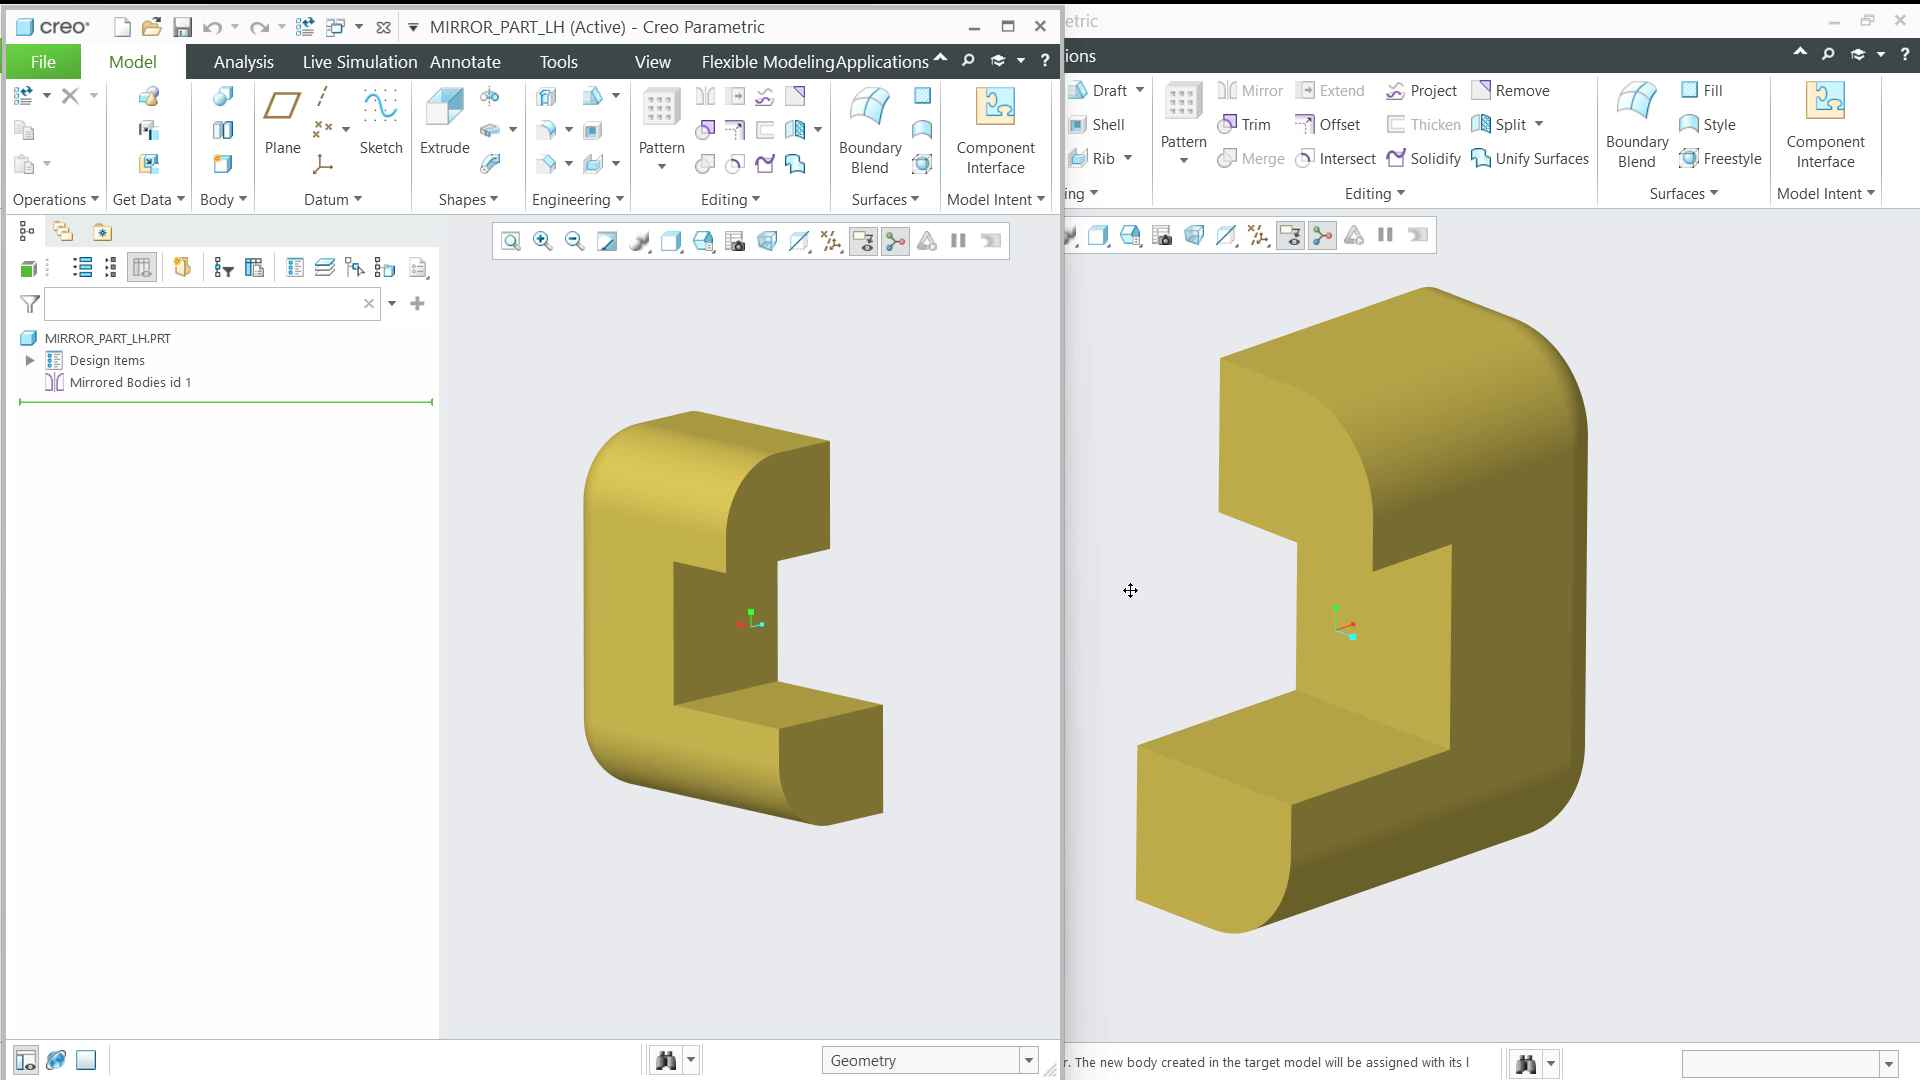Click the Save icon in quick access toolbar
The image size is (1920, 1080).
182,27
